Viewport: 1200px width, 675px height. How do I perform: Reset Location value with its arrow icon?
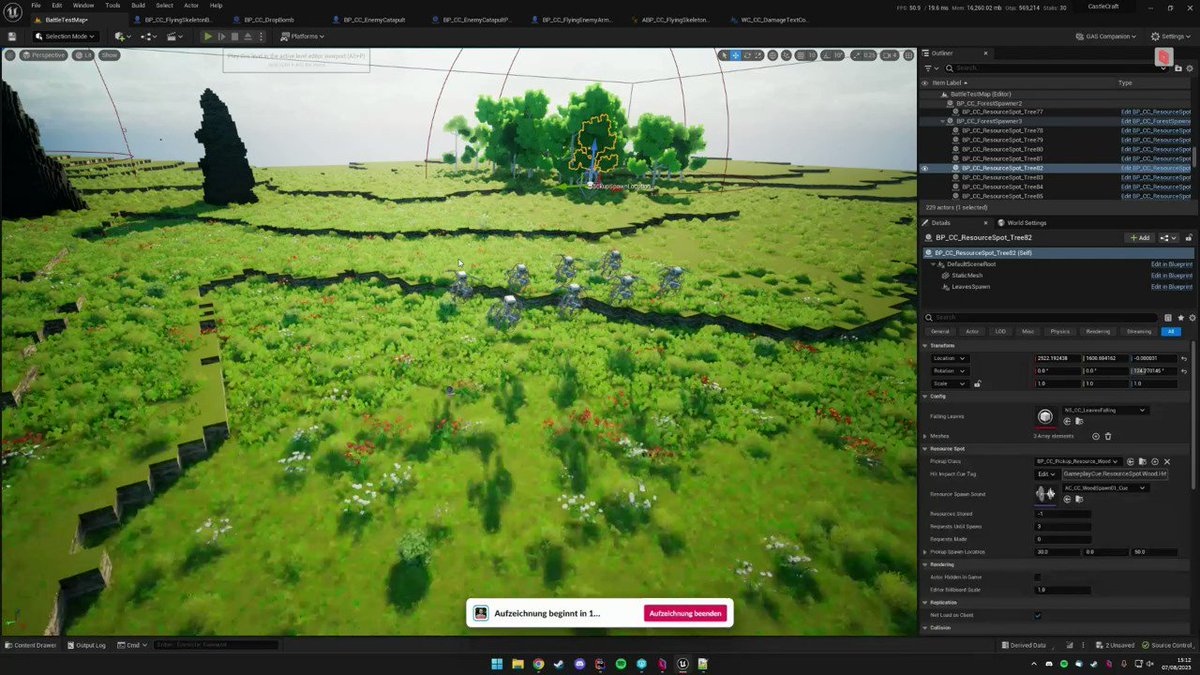pyautogui.click(x=1184, y=358)
